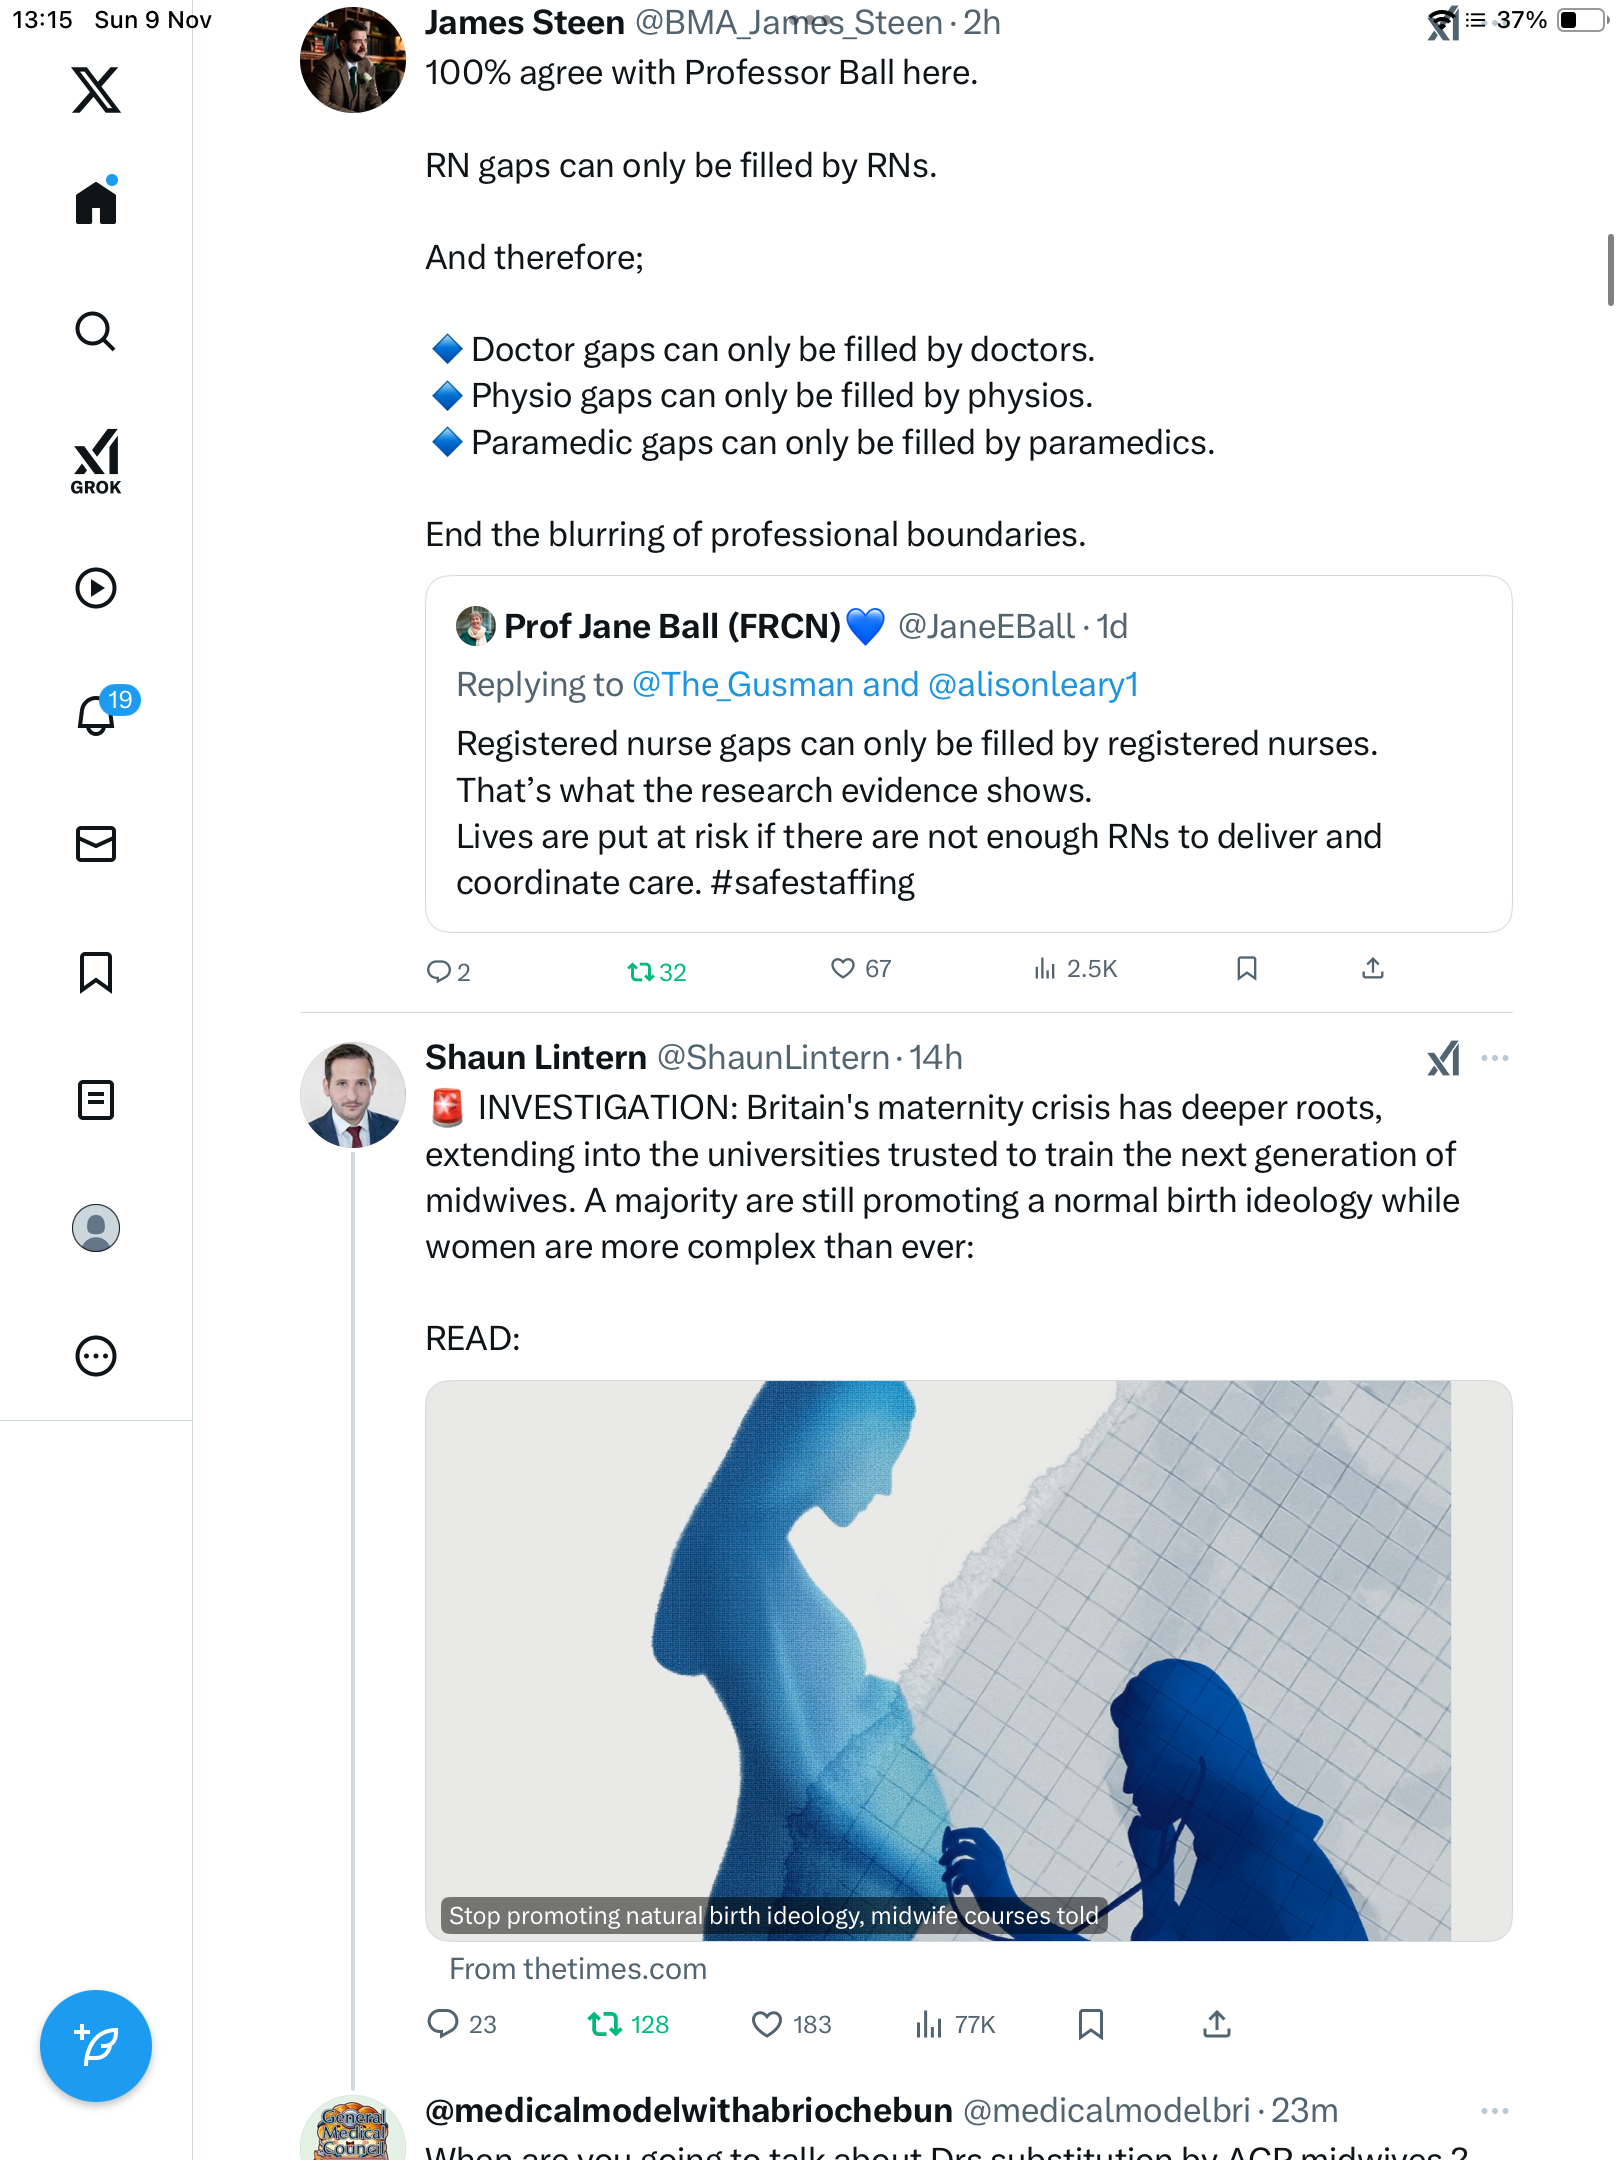Open Profile from the sidebar

96,1228
